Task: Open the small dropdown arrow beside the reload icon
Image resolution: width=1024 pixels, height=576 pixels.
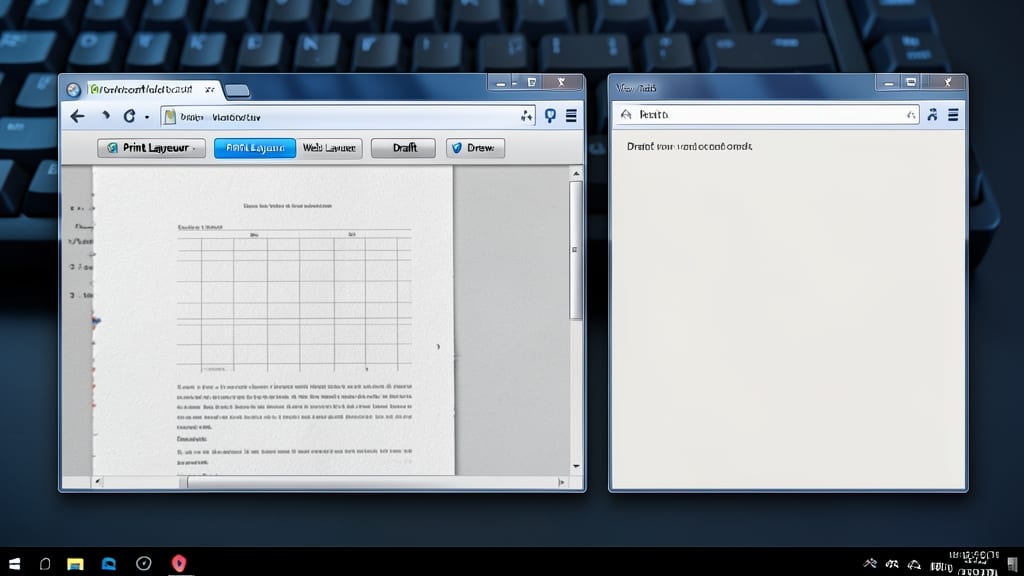Action: (x=147, y=118)
